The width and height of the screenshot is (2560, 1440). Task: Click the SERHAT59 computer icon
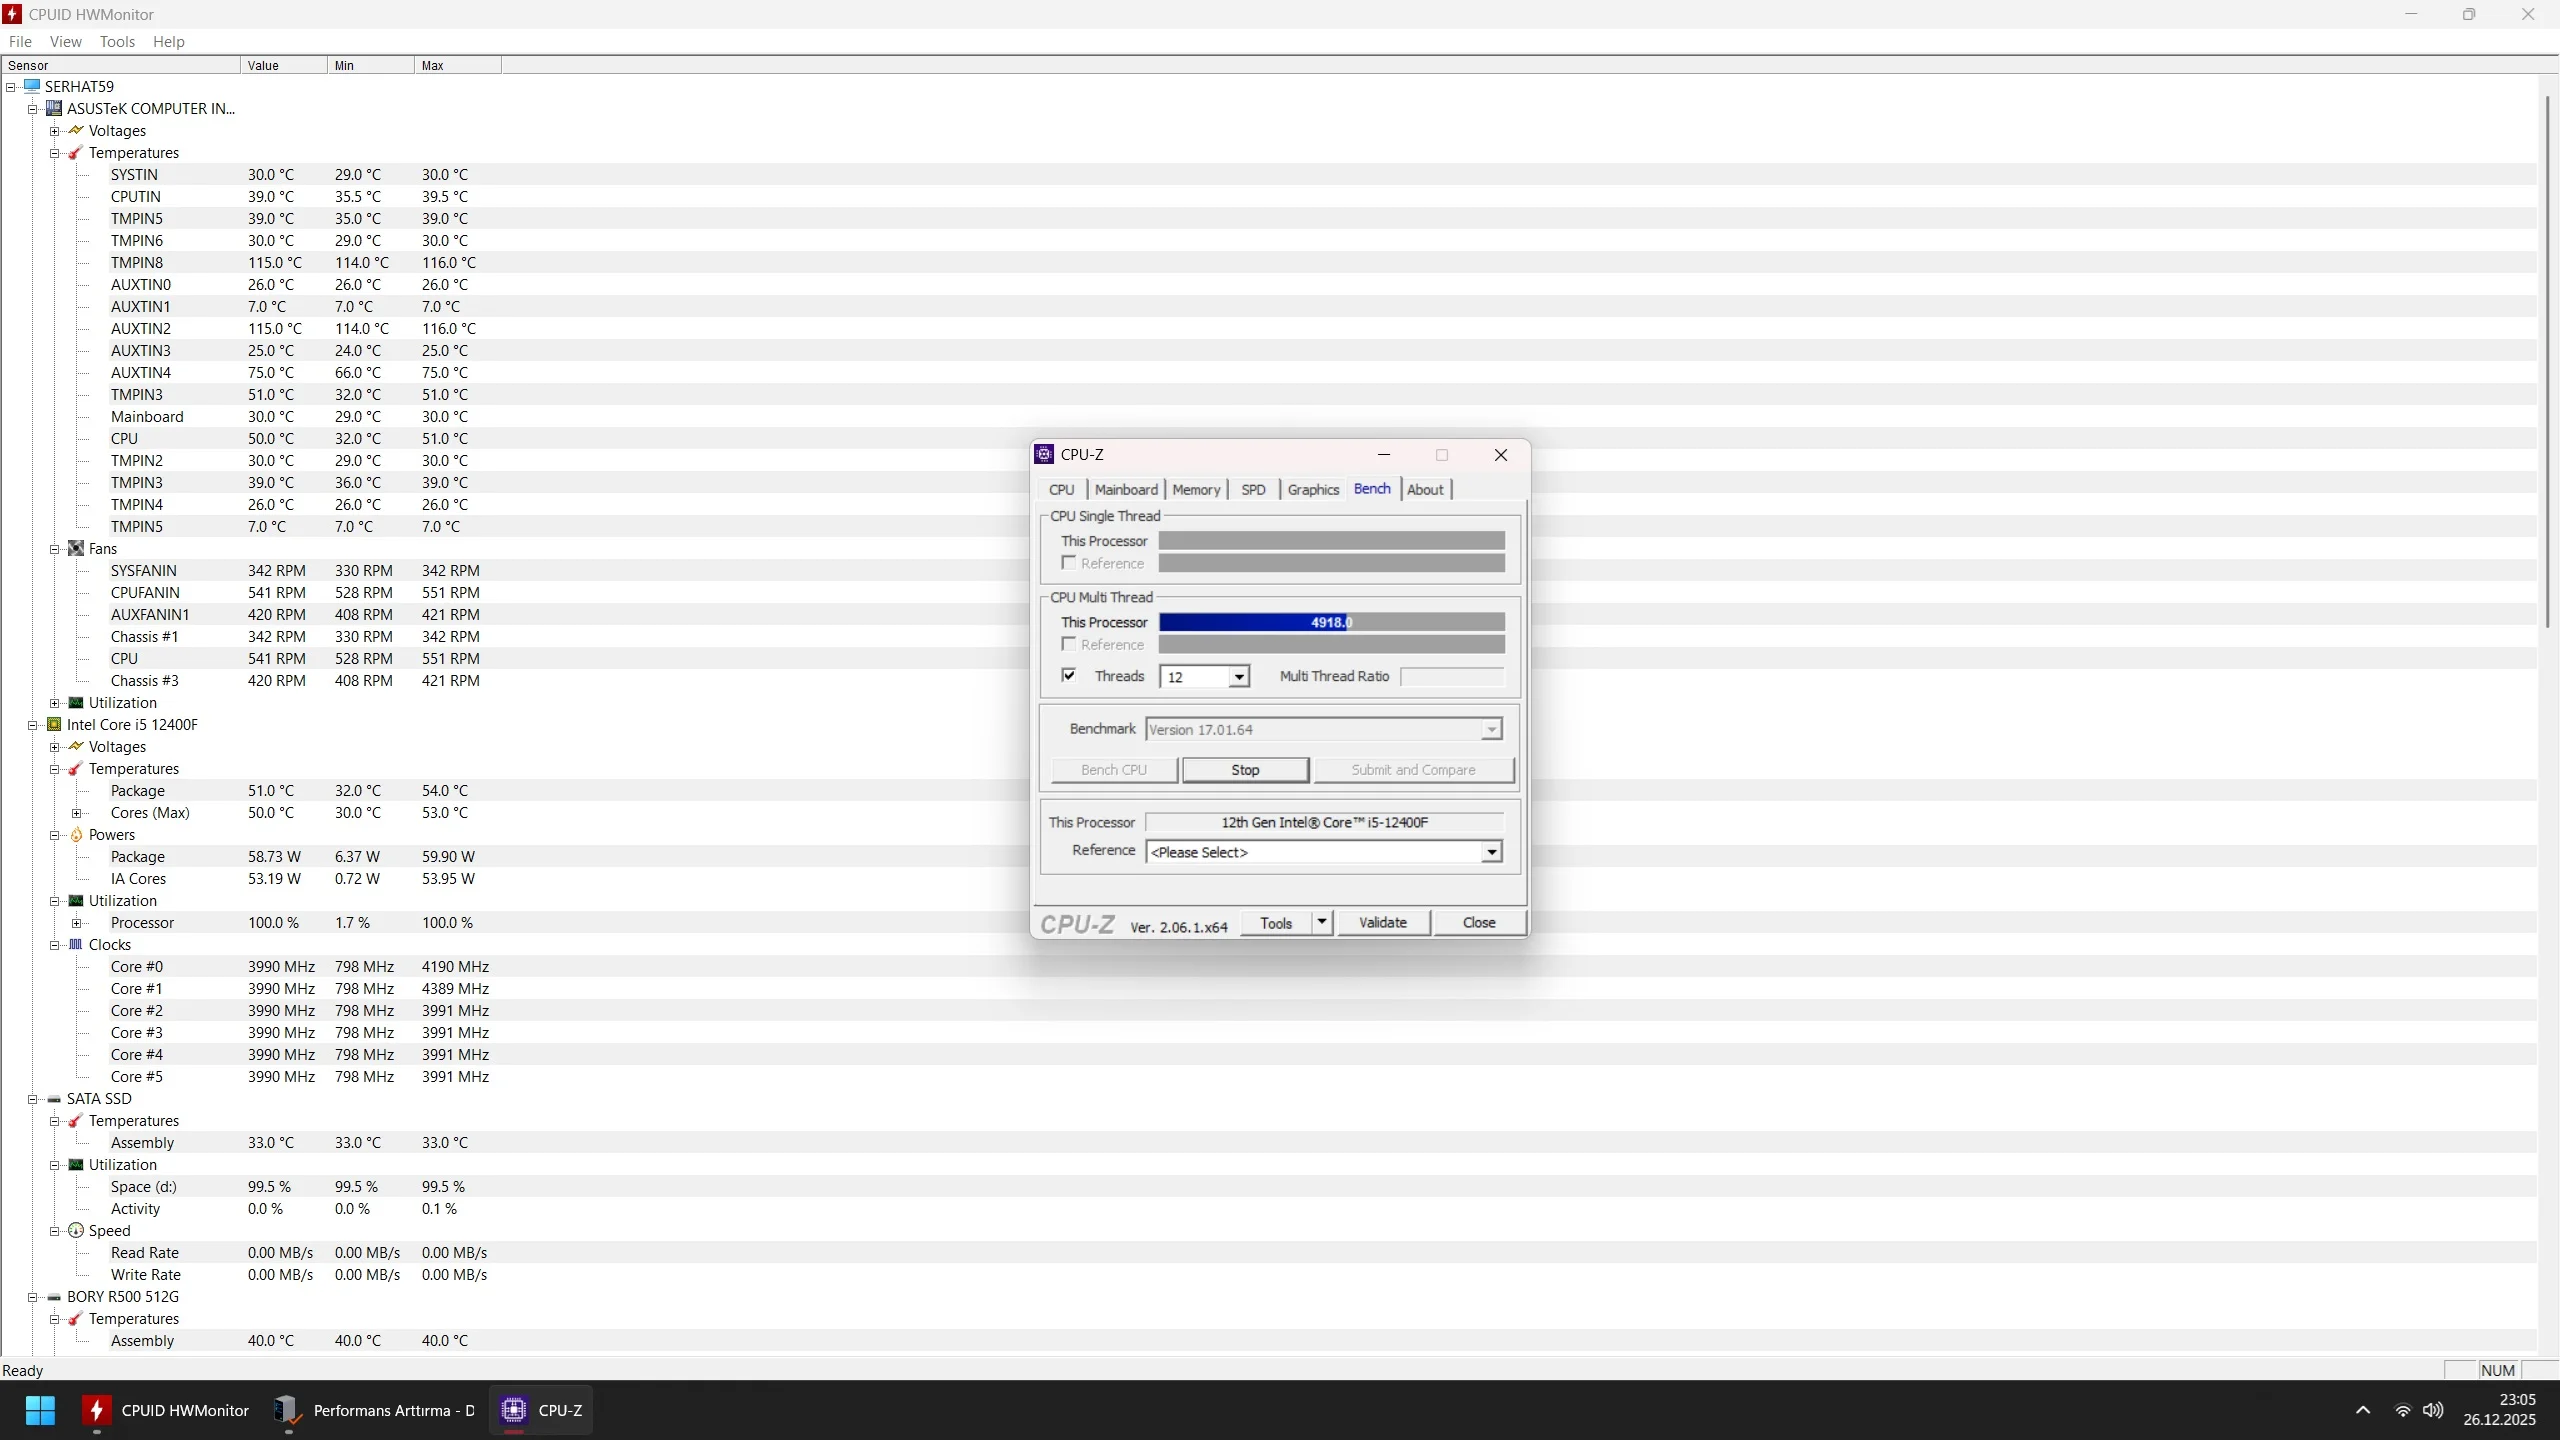[32, 86]
